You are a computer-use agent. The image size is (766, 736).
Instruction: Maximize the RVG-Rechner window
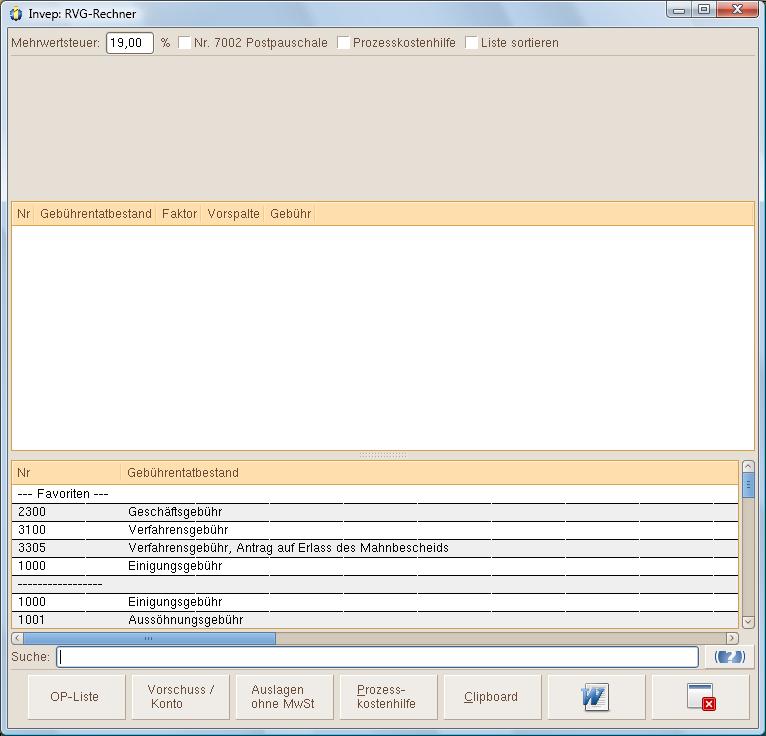[704, 9]
